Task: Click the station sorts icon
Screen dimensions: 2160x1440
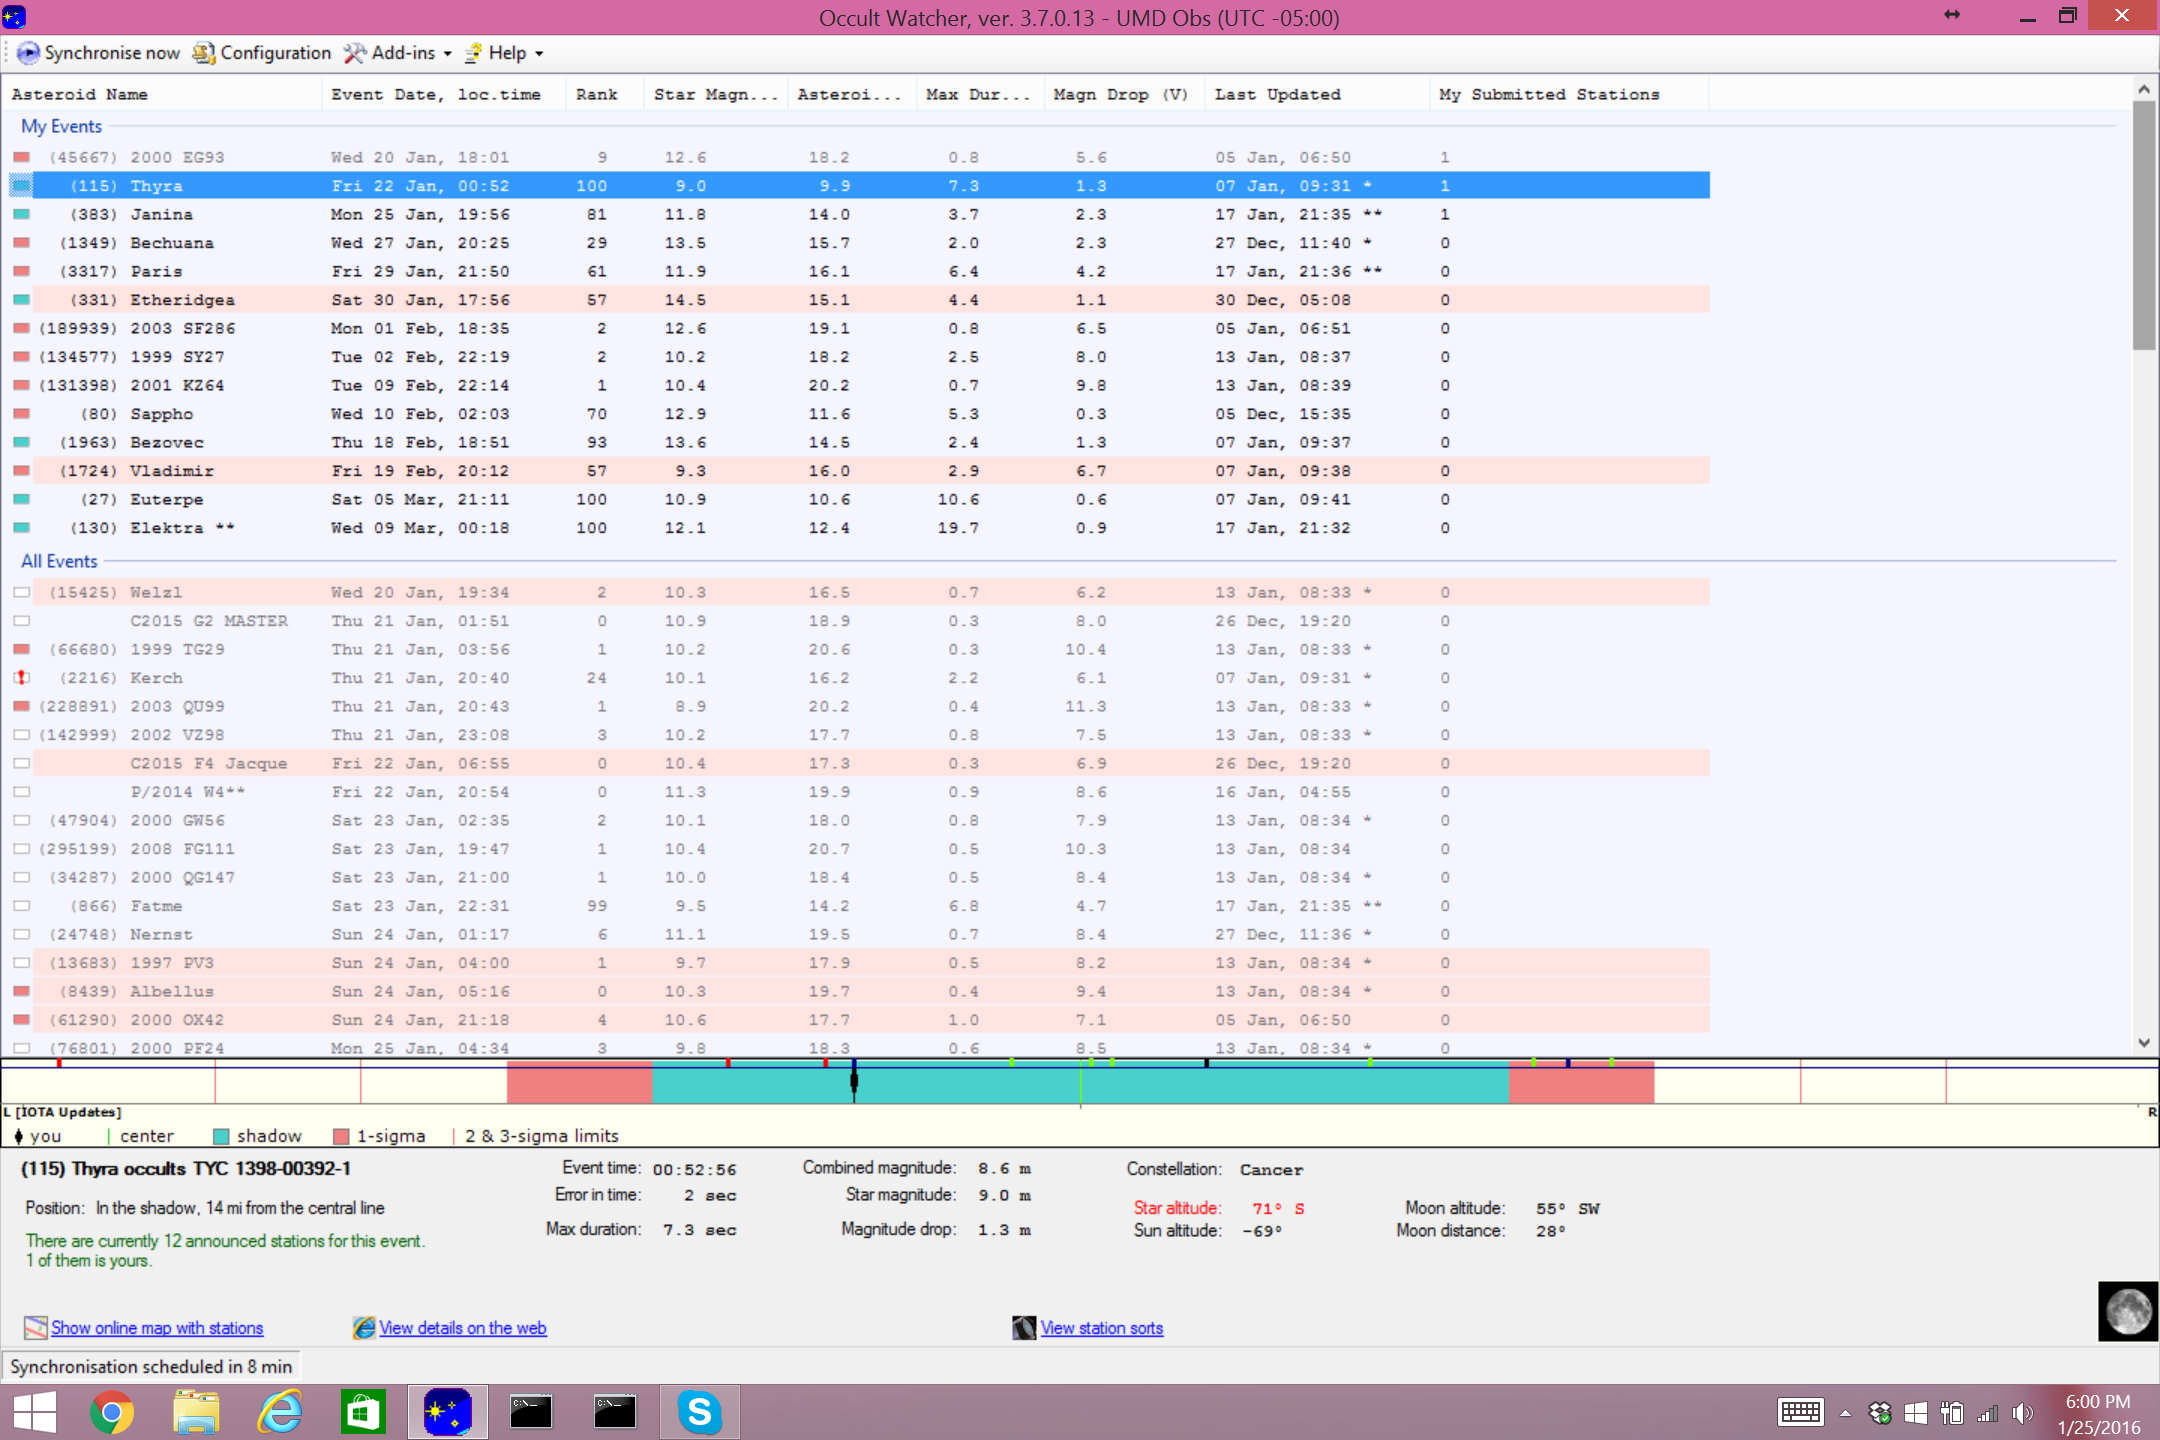Action: pyautogui.click(x=1023, y=1328)
